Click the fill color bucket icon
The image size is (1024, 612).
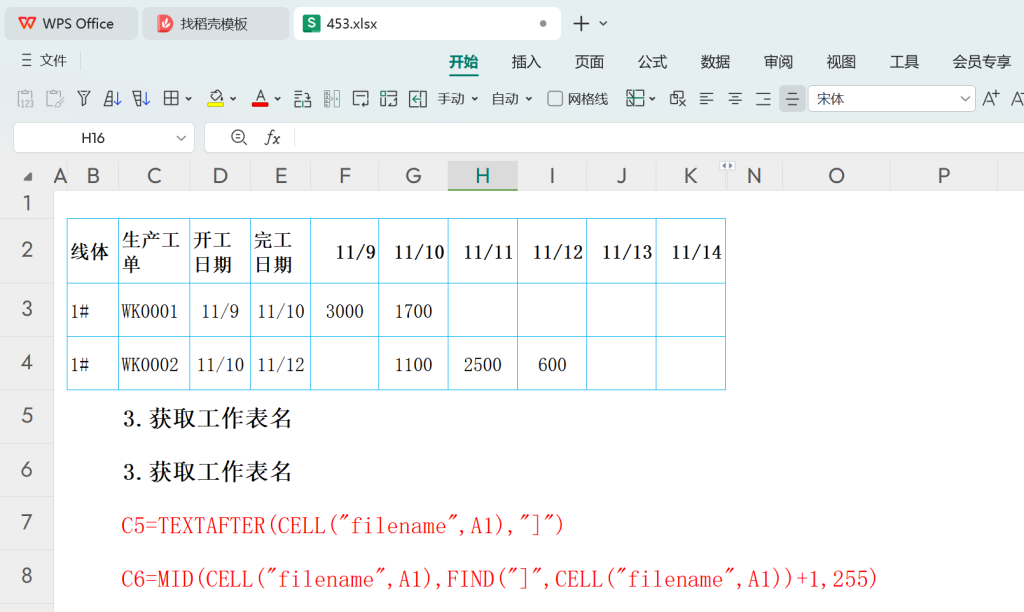click(216, 99)
